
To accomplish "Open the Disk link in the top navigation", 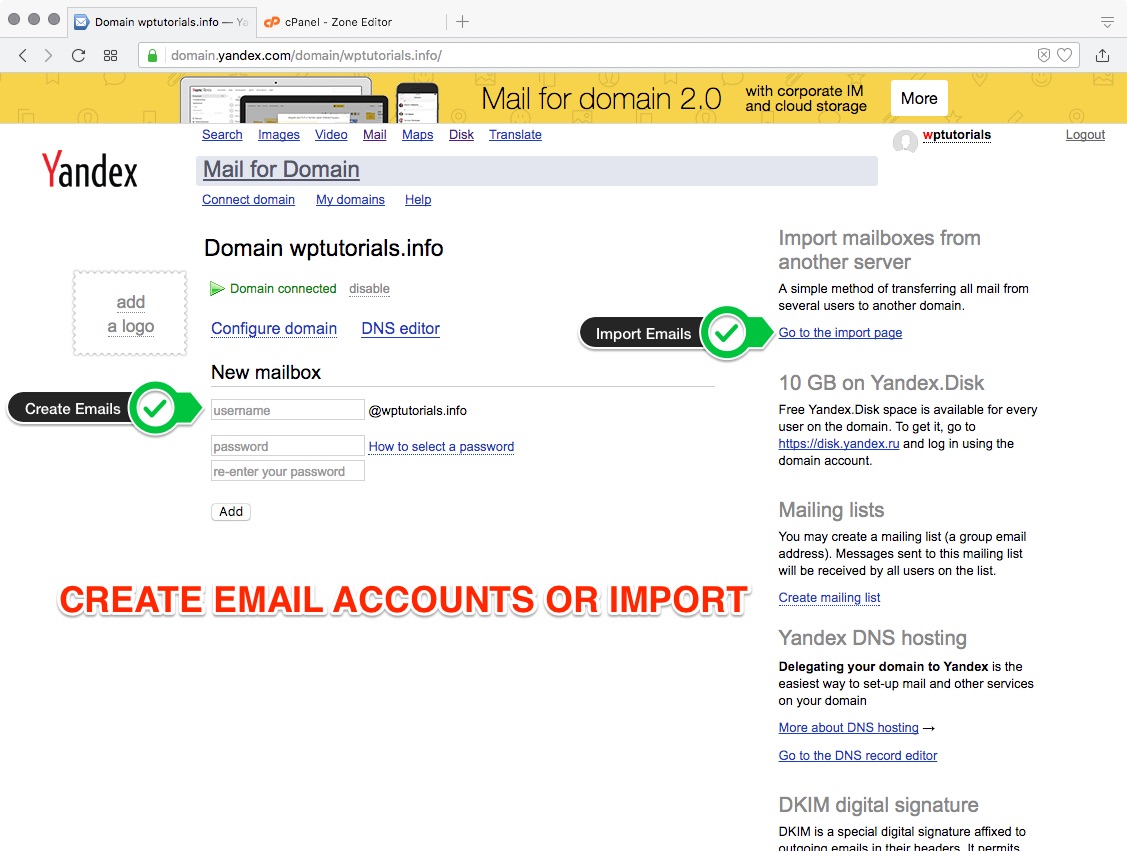I will pyautogui.click(x=461, y=134).
